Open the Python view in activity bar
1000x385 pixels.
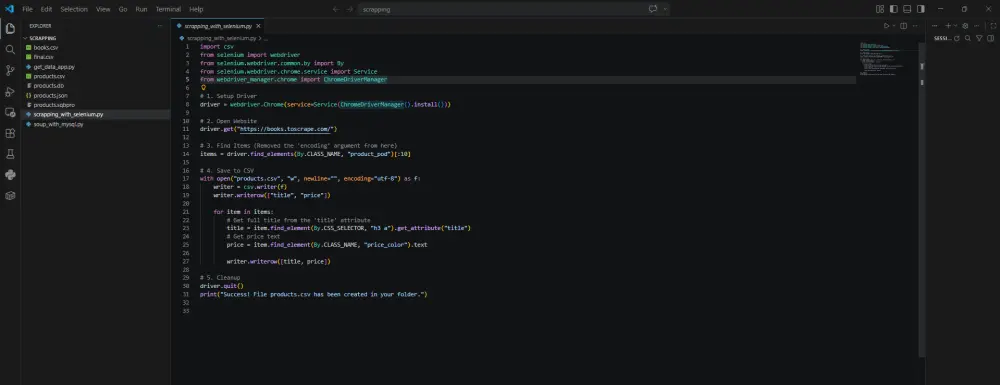click(x=10, y=175)
